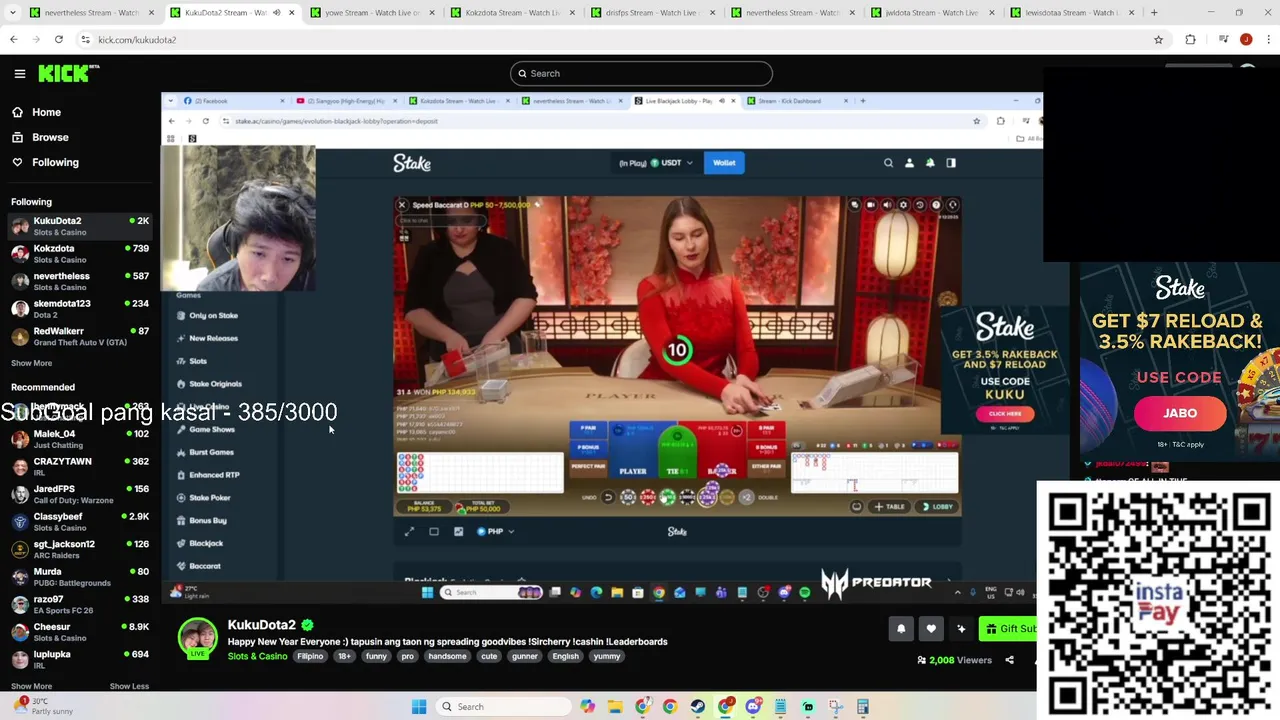This screenshot has width=1280, height=720.
Task: Open Kokzdota channel in Following list
Action: click(x=79, y=253)
